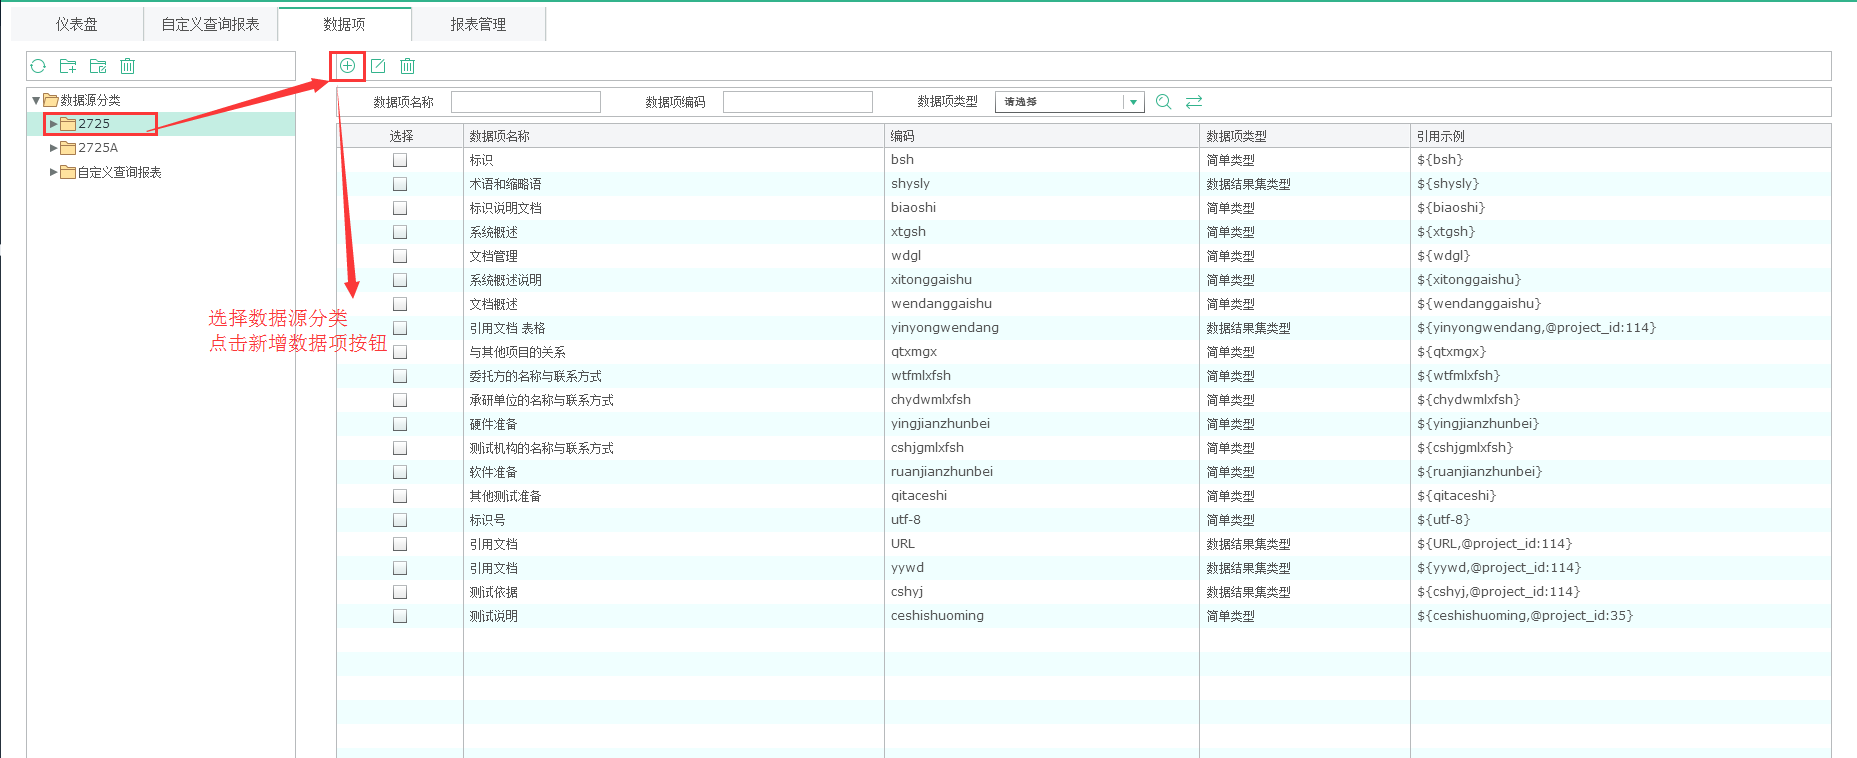This screenshot has width=1857, height=758.
Task: Click the edit data item icon
Action: (x=378, y=66)
